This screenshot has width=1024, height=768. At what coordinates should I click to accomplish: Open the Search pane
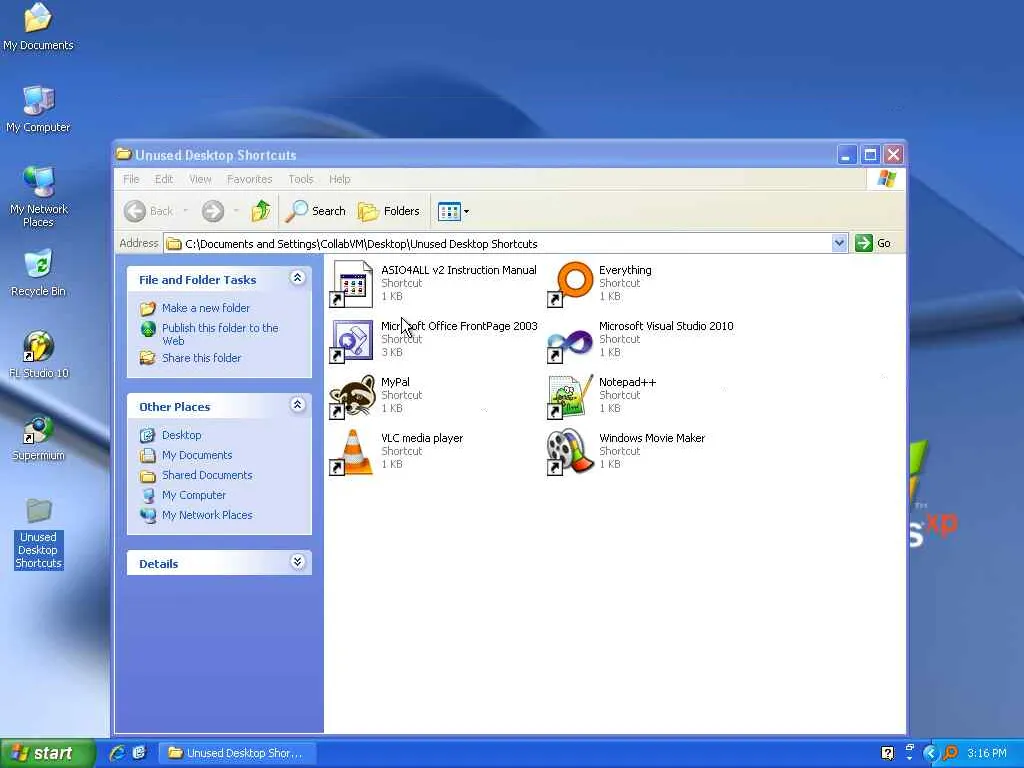316,211
